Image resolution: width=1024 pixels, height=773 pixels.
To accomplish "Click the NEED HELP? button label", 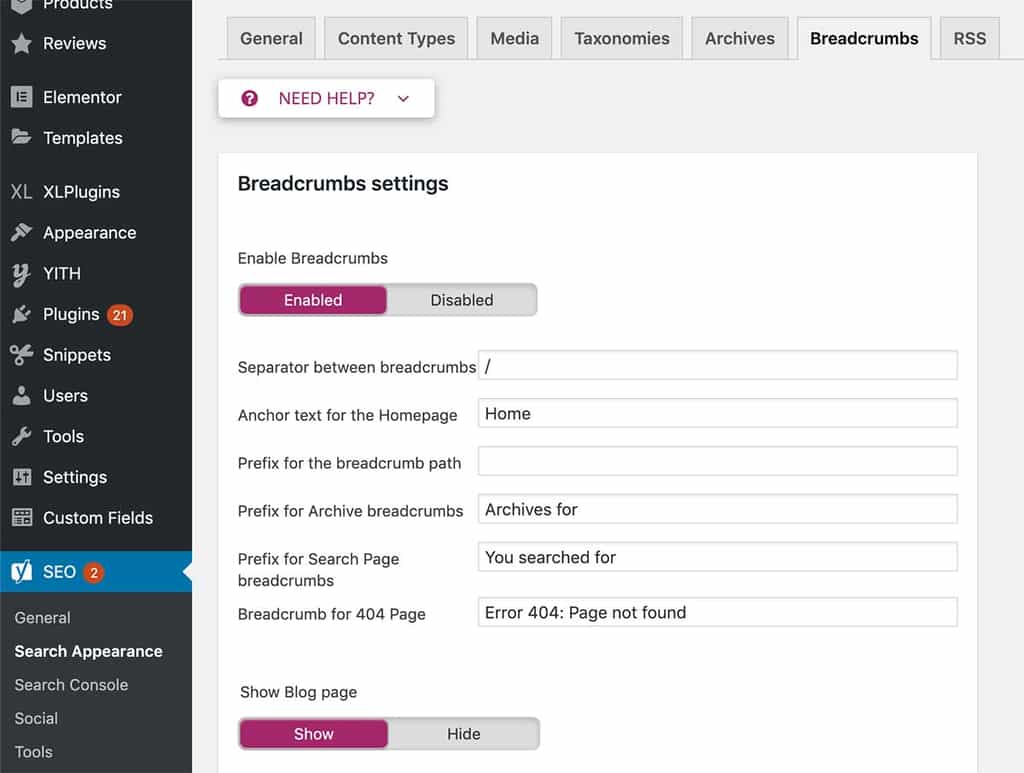I will pyautogui.click(x=327, y=99).
